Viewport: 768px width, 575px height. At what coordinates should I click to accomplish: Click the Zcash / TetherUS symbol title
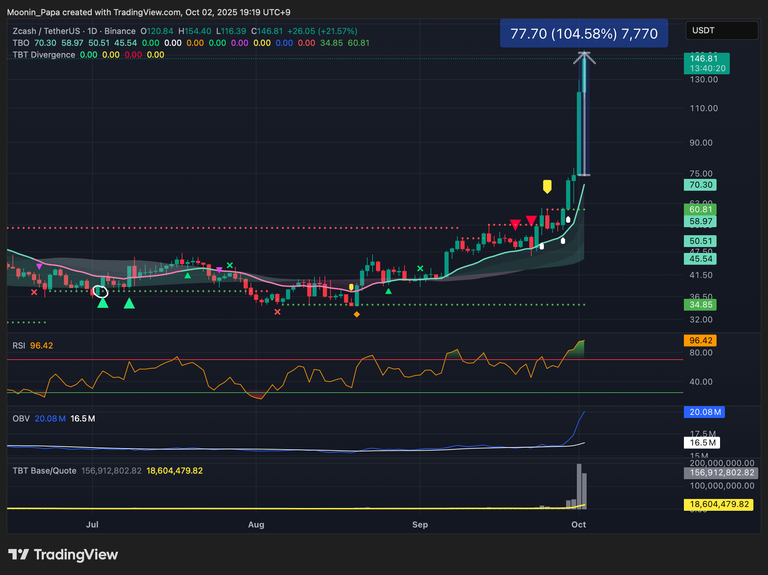(50, 30)
